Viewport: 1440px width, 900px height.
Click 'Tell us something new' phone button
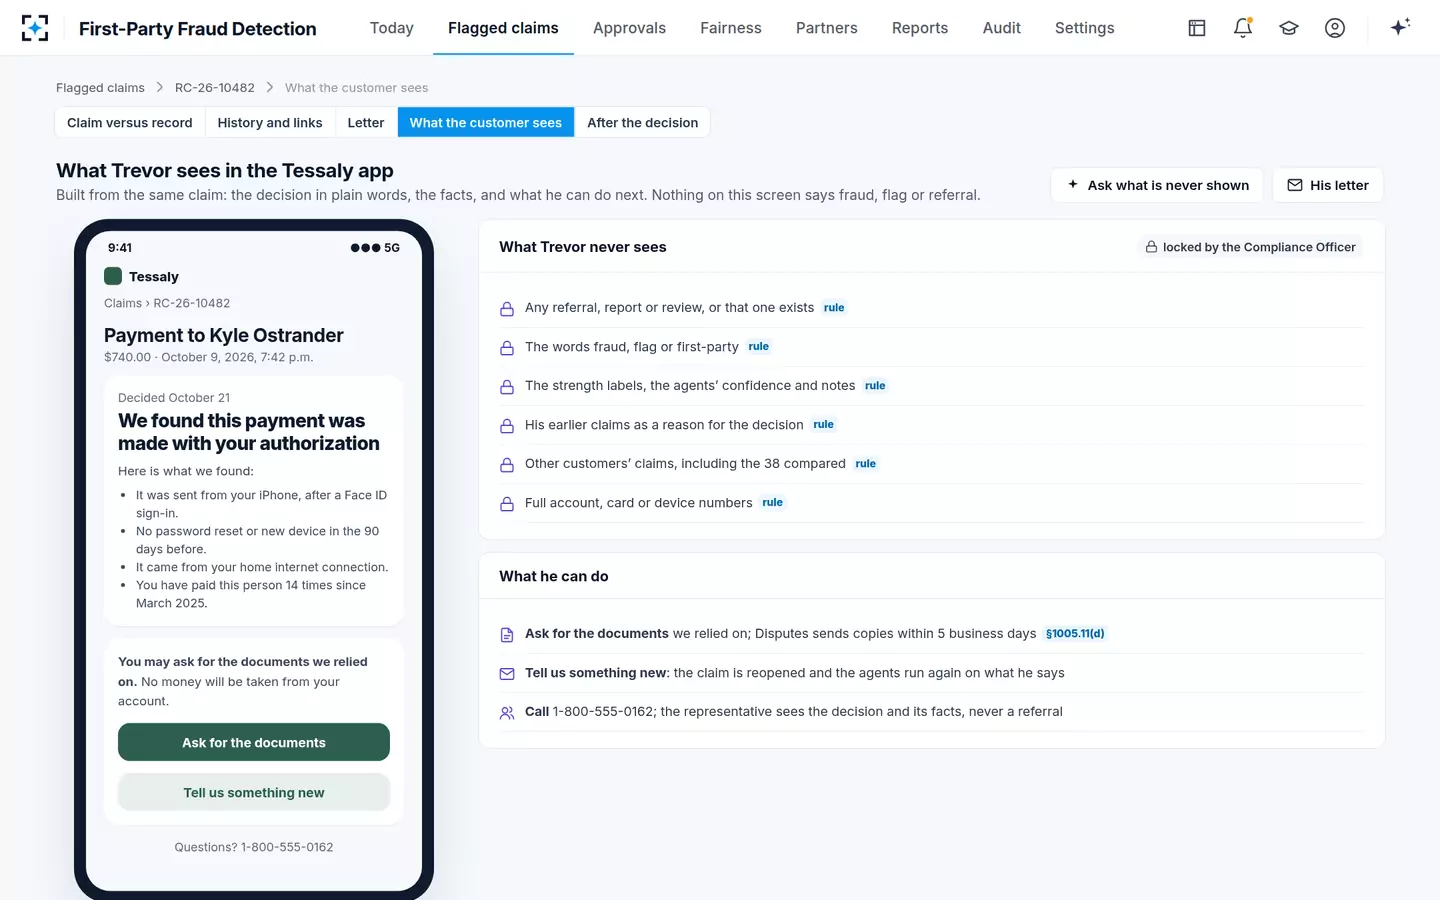(254, 793)
